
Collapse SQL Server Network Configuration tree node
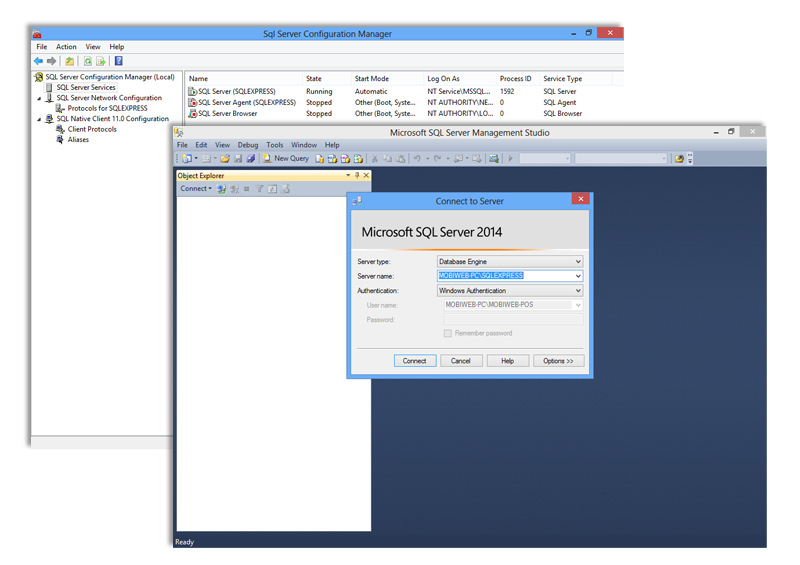(39, 98)
